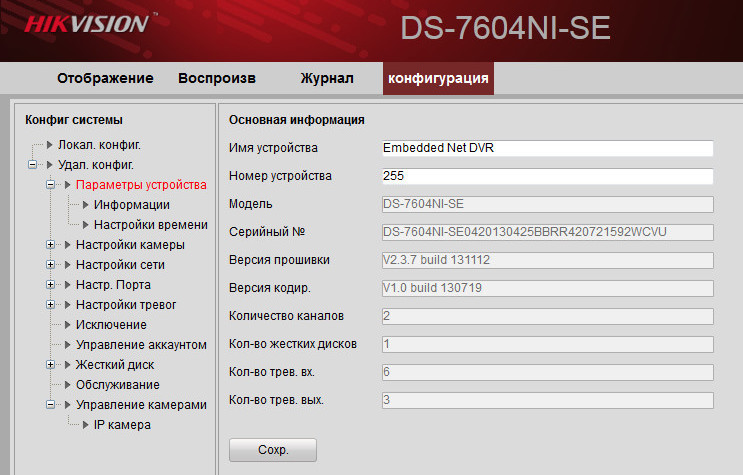Click the Кол-во жестких дисков field

[547, 344]
